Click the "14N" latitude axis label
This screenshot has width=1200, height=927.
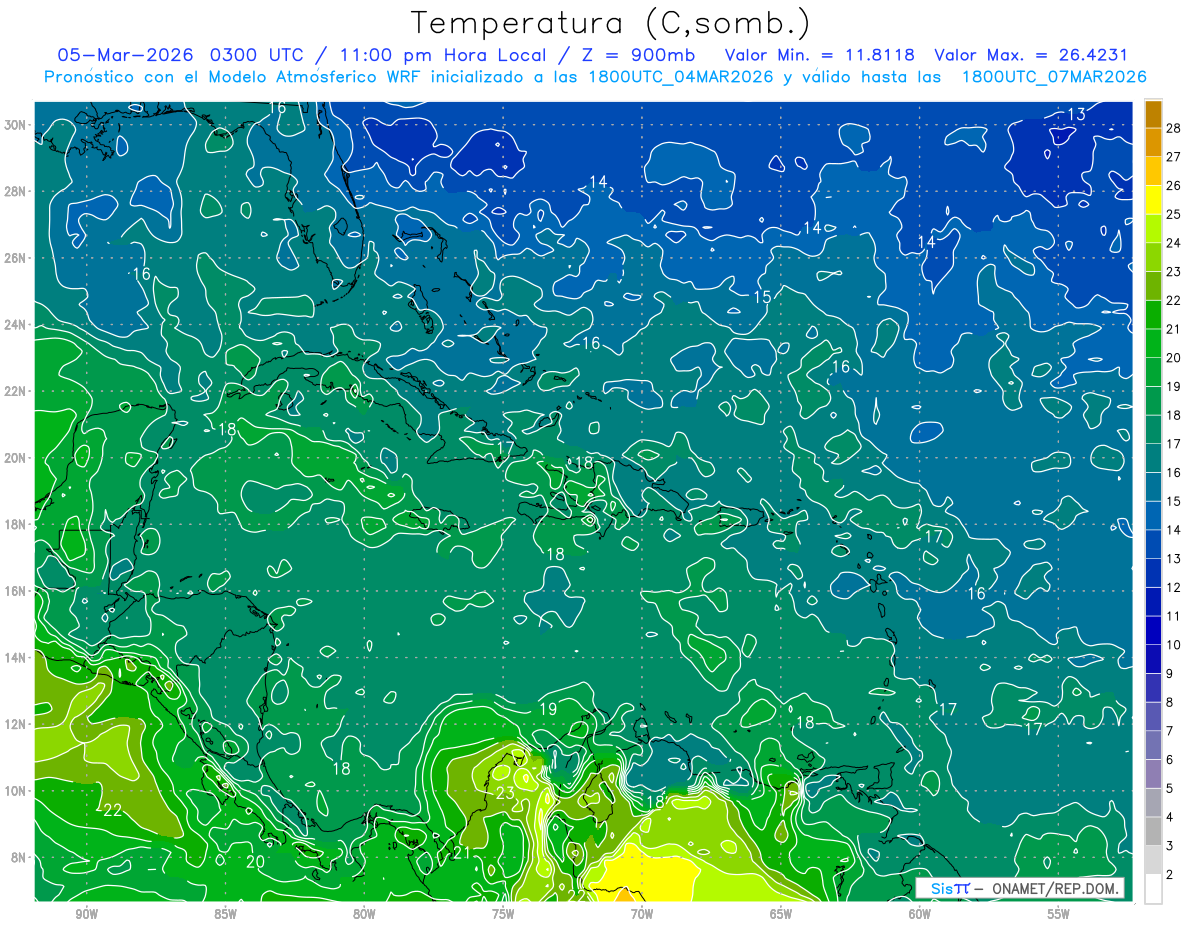pos(16,658)
